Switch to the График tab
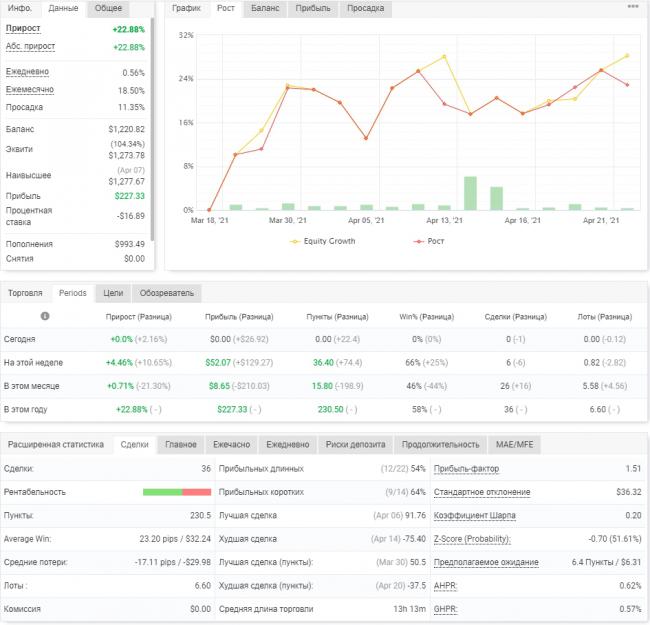650x625 pixels. point(186,8)
